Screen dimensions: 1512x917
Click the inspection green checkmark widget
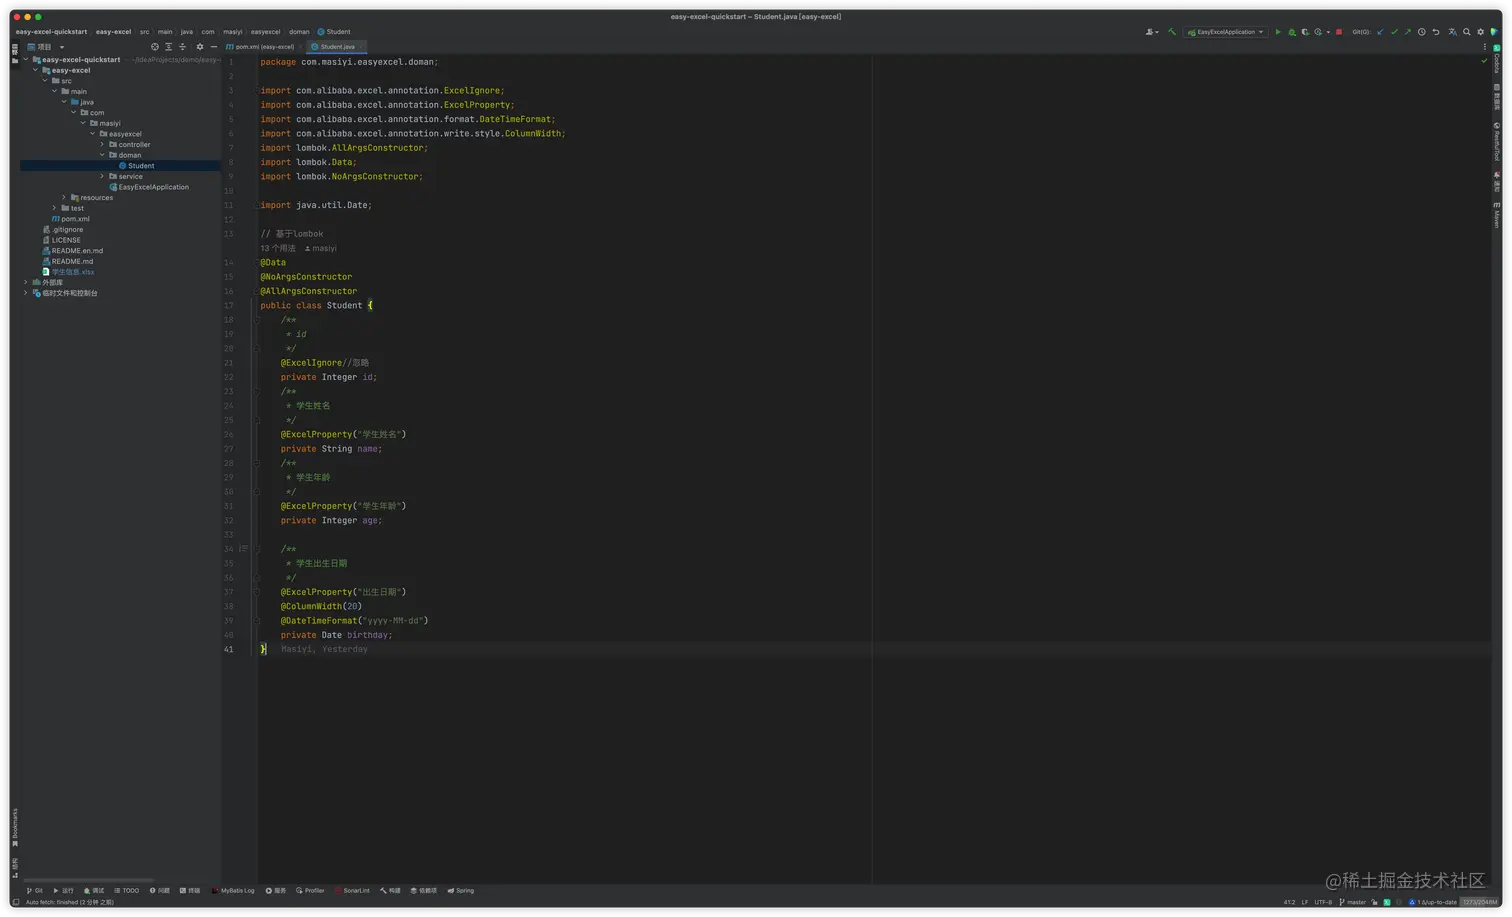tap(1484, 62)
